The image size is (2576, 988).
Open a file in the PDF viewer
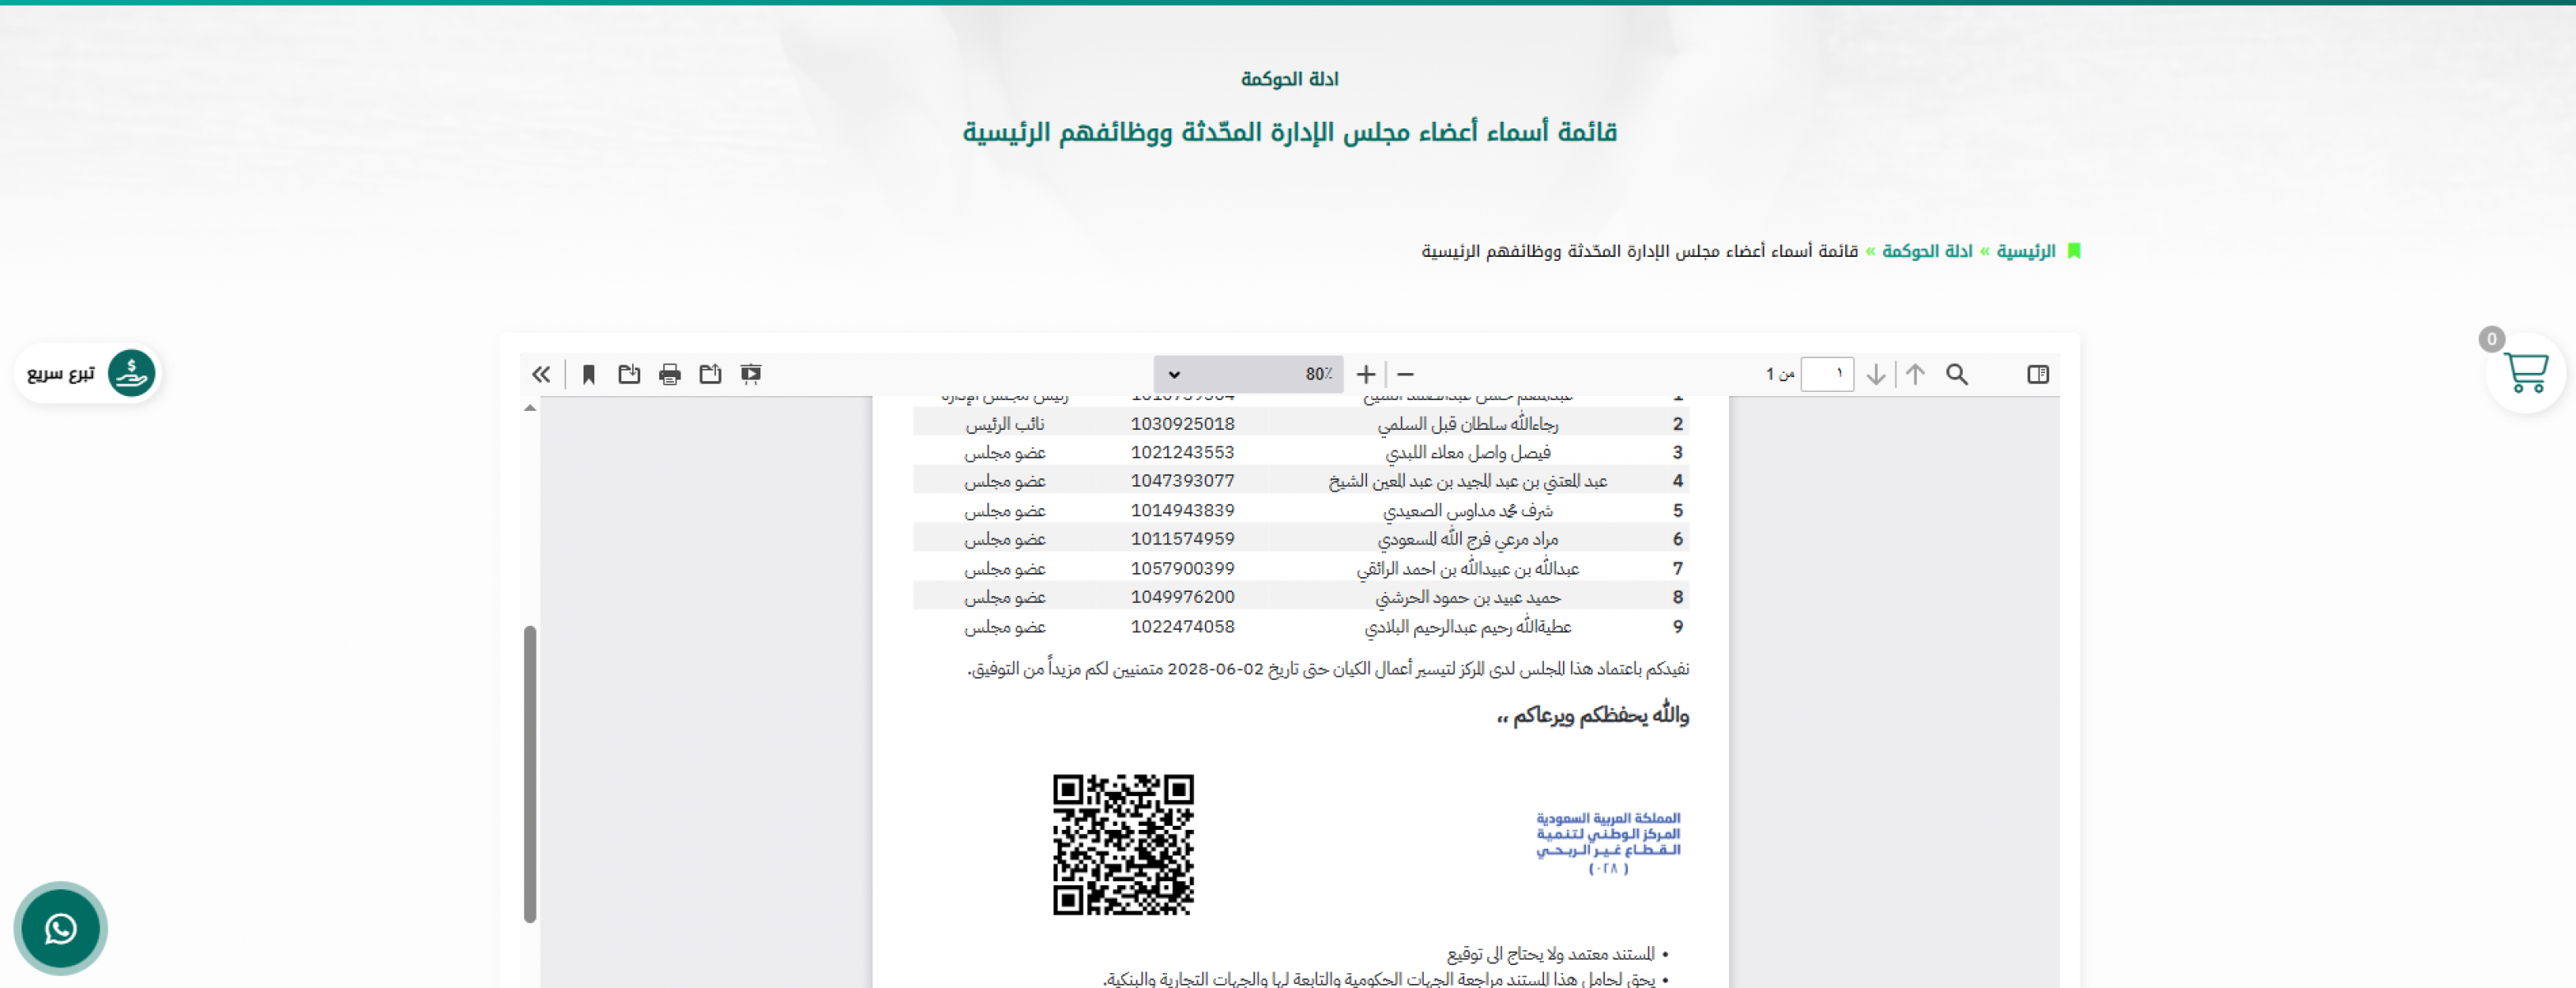710,374
